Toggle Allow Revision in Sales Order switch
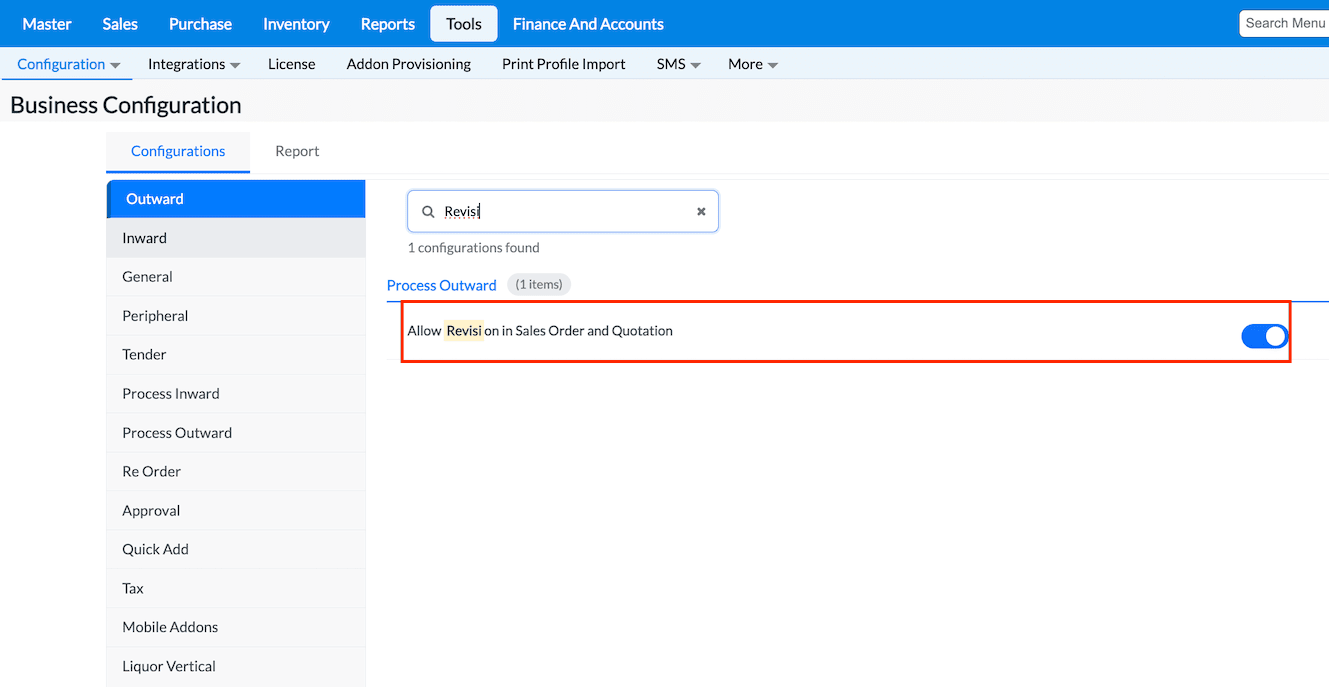Viewport: 1329px width, 687px height. tap(1264, 337)
